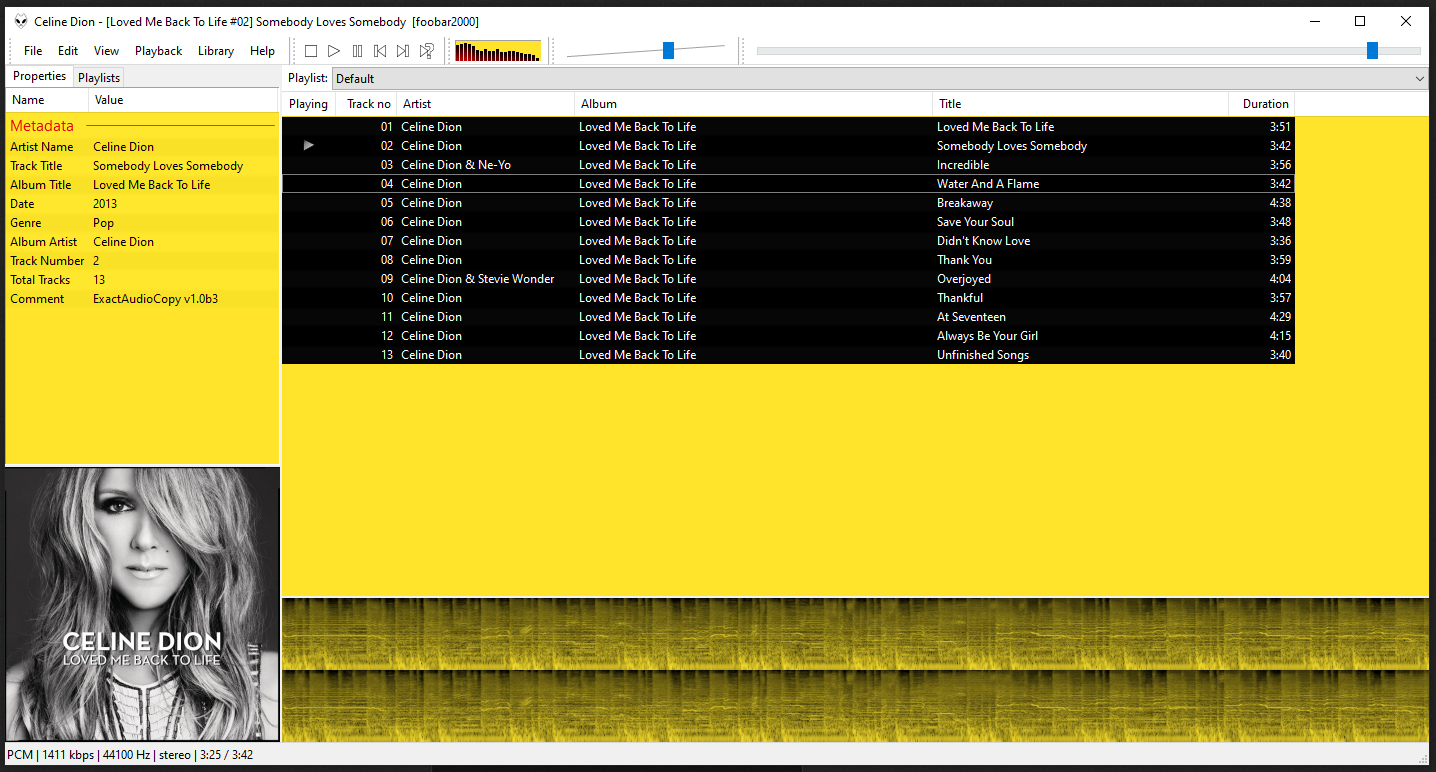Screen dimensions: 1436x772
Task: Click the seek bar handle
Action: coord(1372,51)
